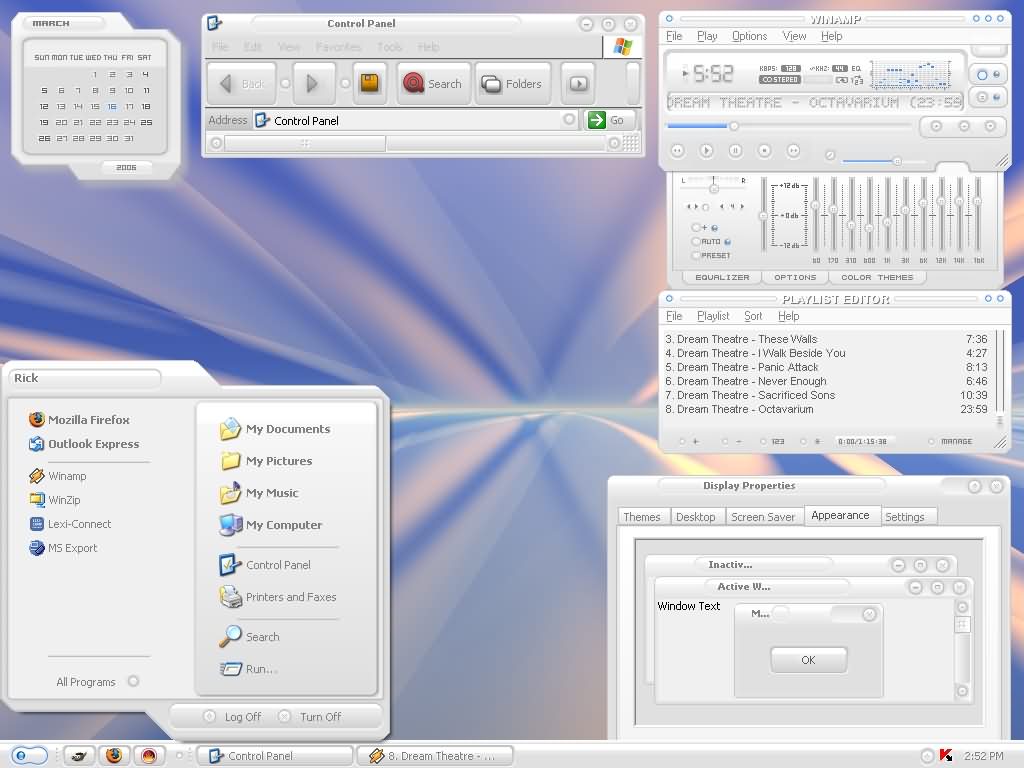Click the Views icon in Control Panel toolbar
The image size is (1024, 768).
tap(578, 84)
